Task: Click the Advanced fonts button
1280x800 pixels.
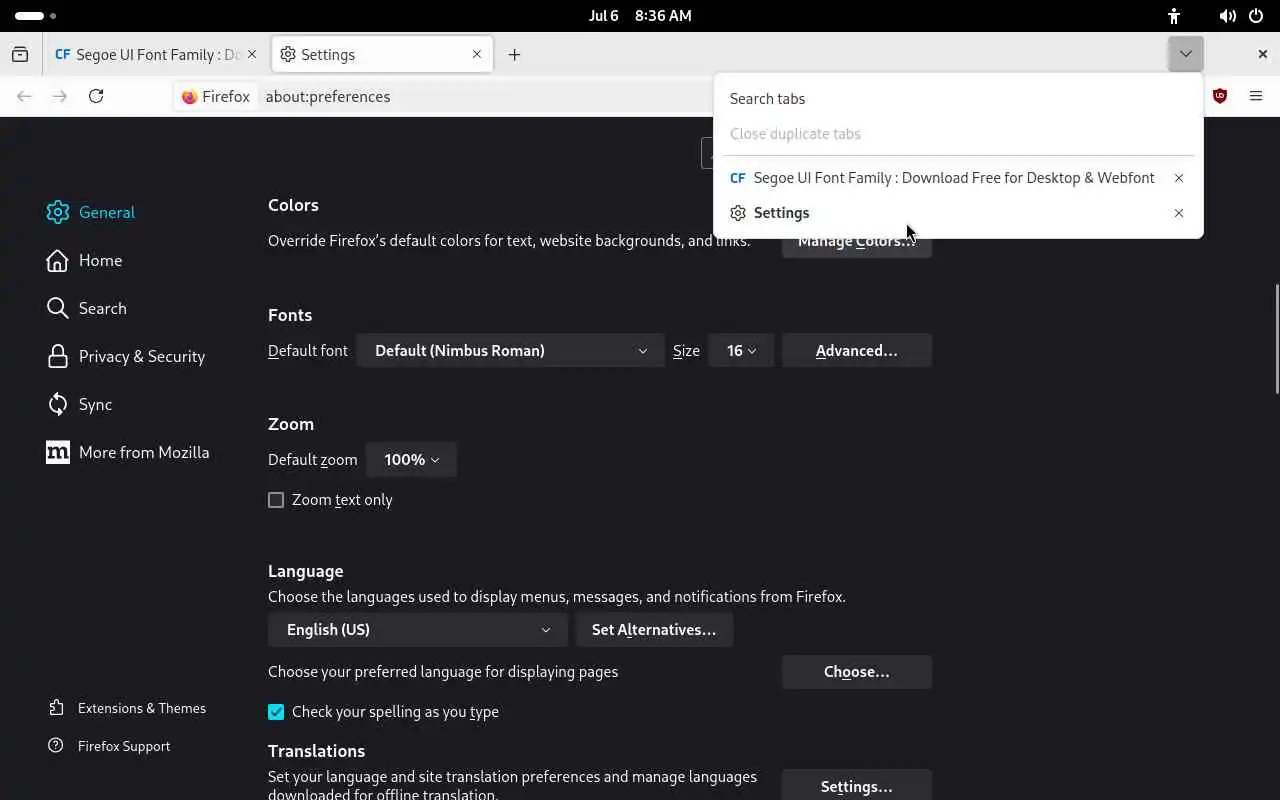Action: click(857, 351)
